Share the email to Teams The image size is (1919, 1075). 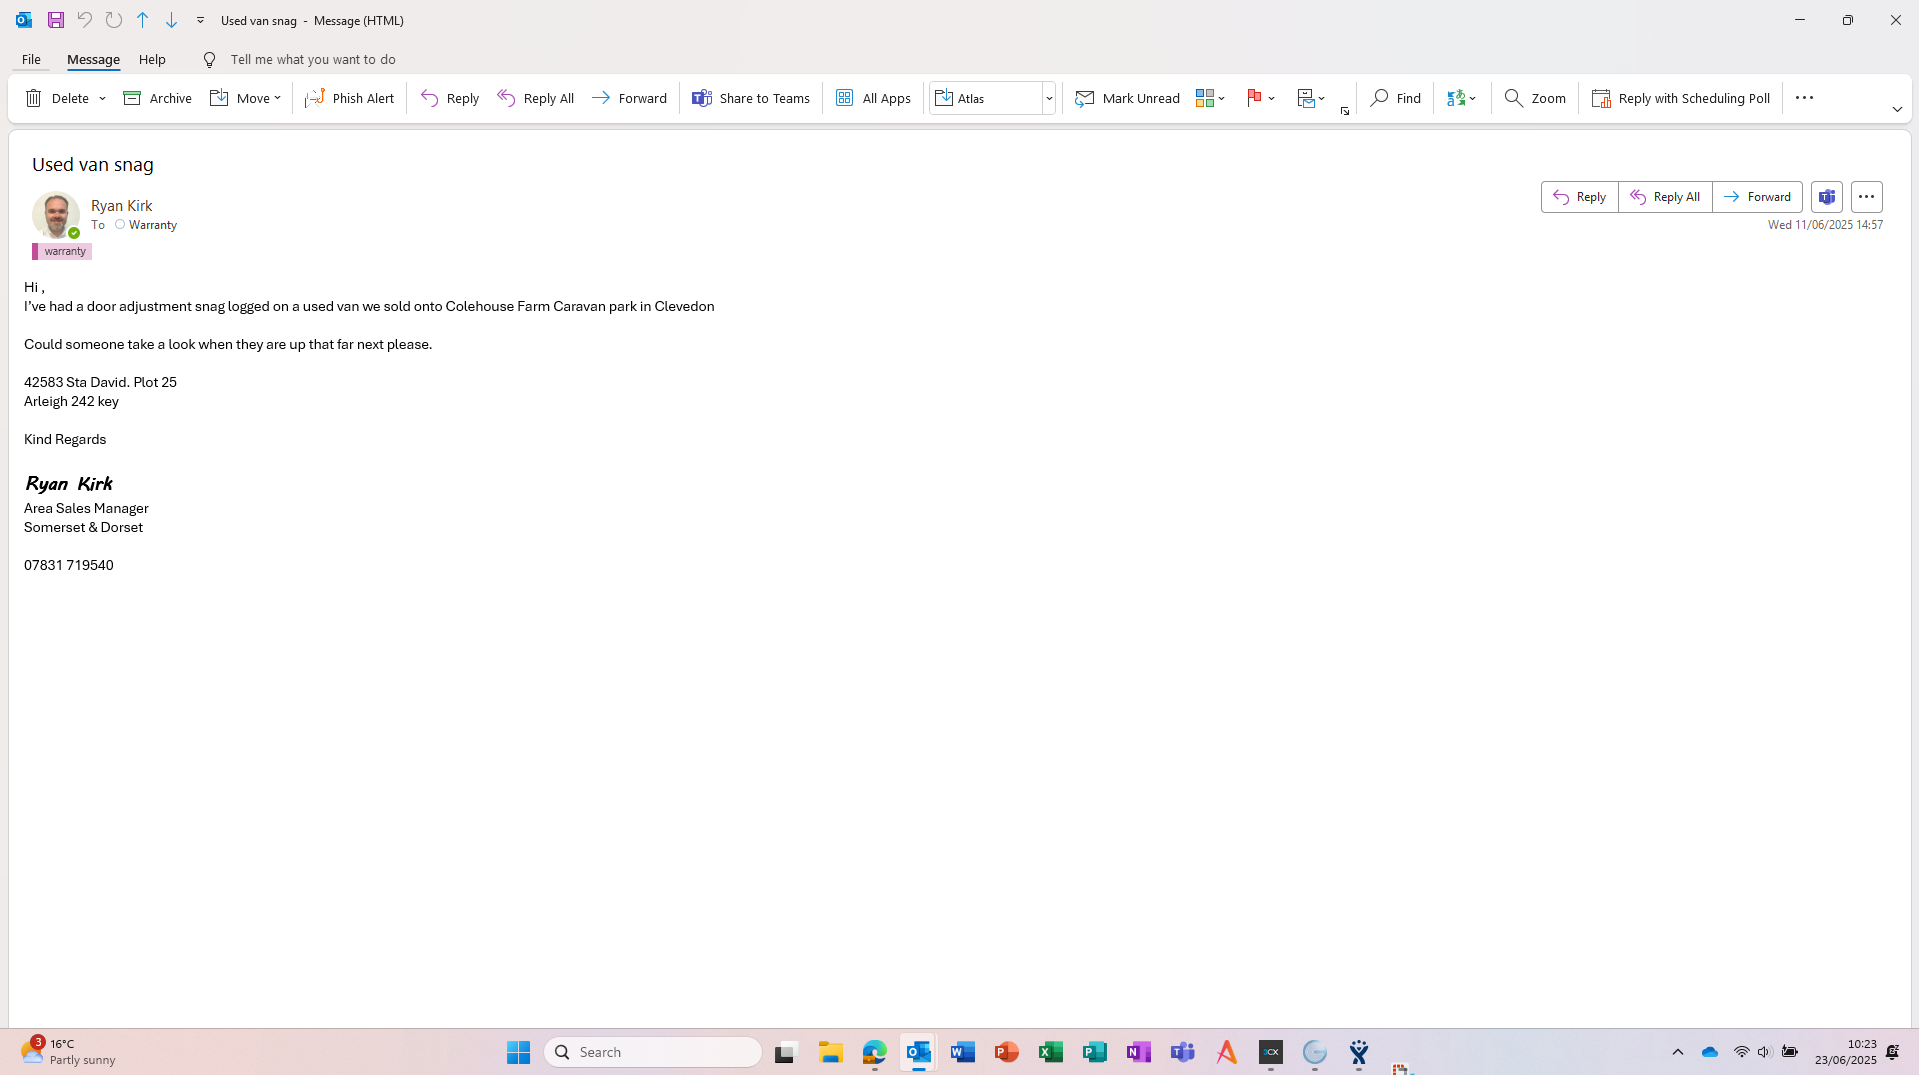click(751, 98)
